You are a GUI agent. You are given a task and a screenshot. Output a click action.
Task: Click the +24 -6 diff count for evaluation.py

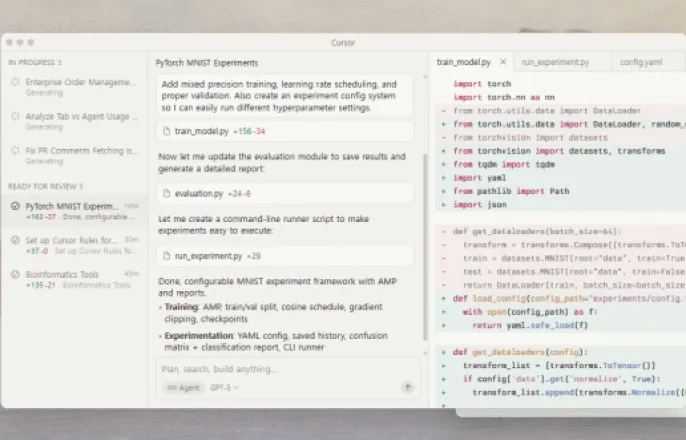[x=239, y=194]
